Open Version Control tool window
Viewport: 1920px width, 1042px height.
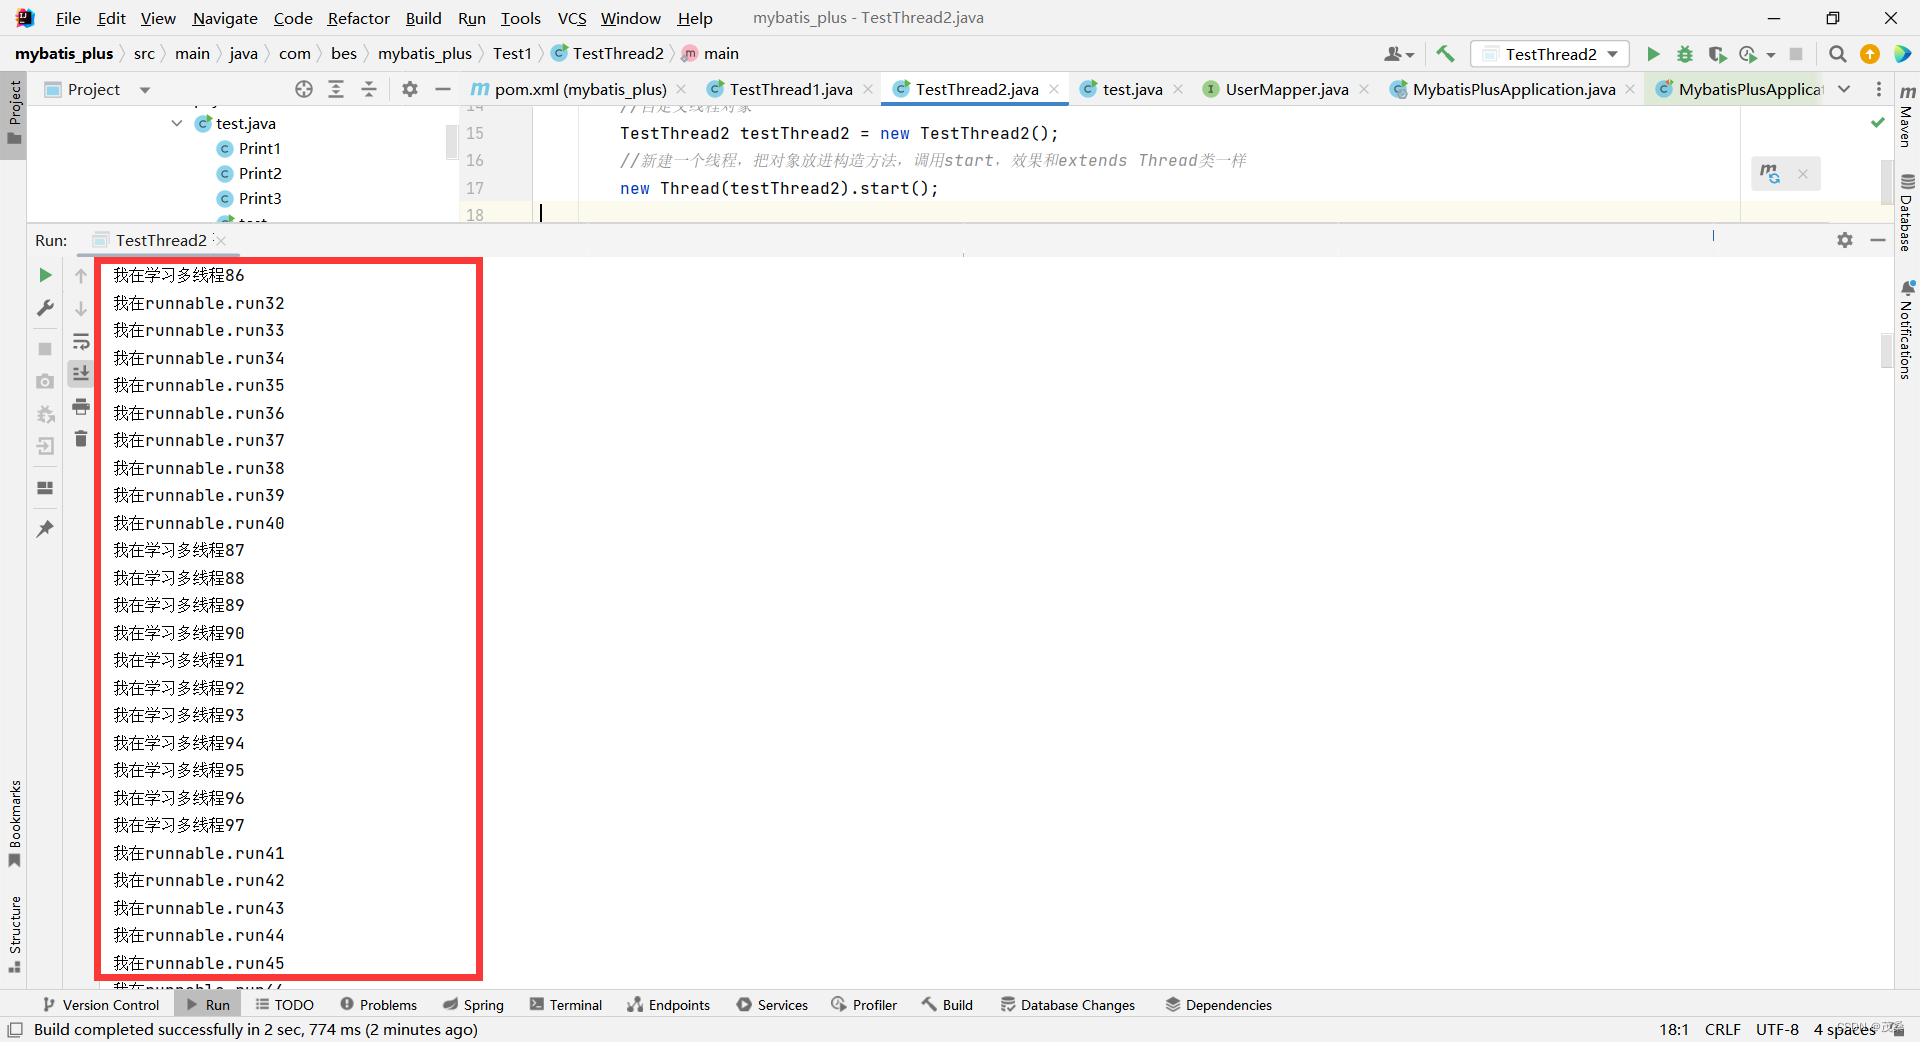101,1005
